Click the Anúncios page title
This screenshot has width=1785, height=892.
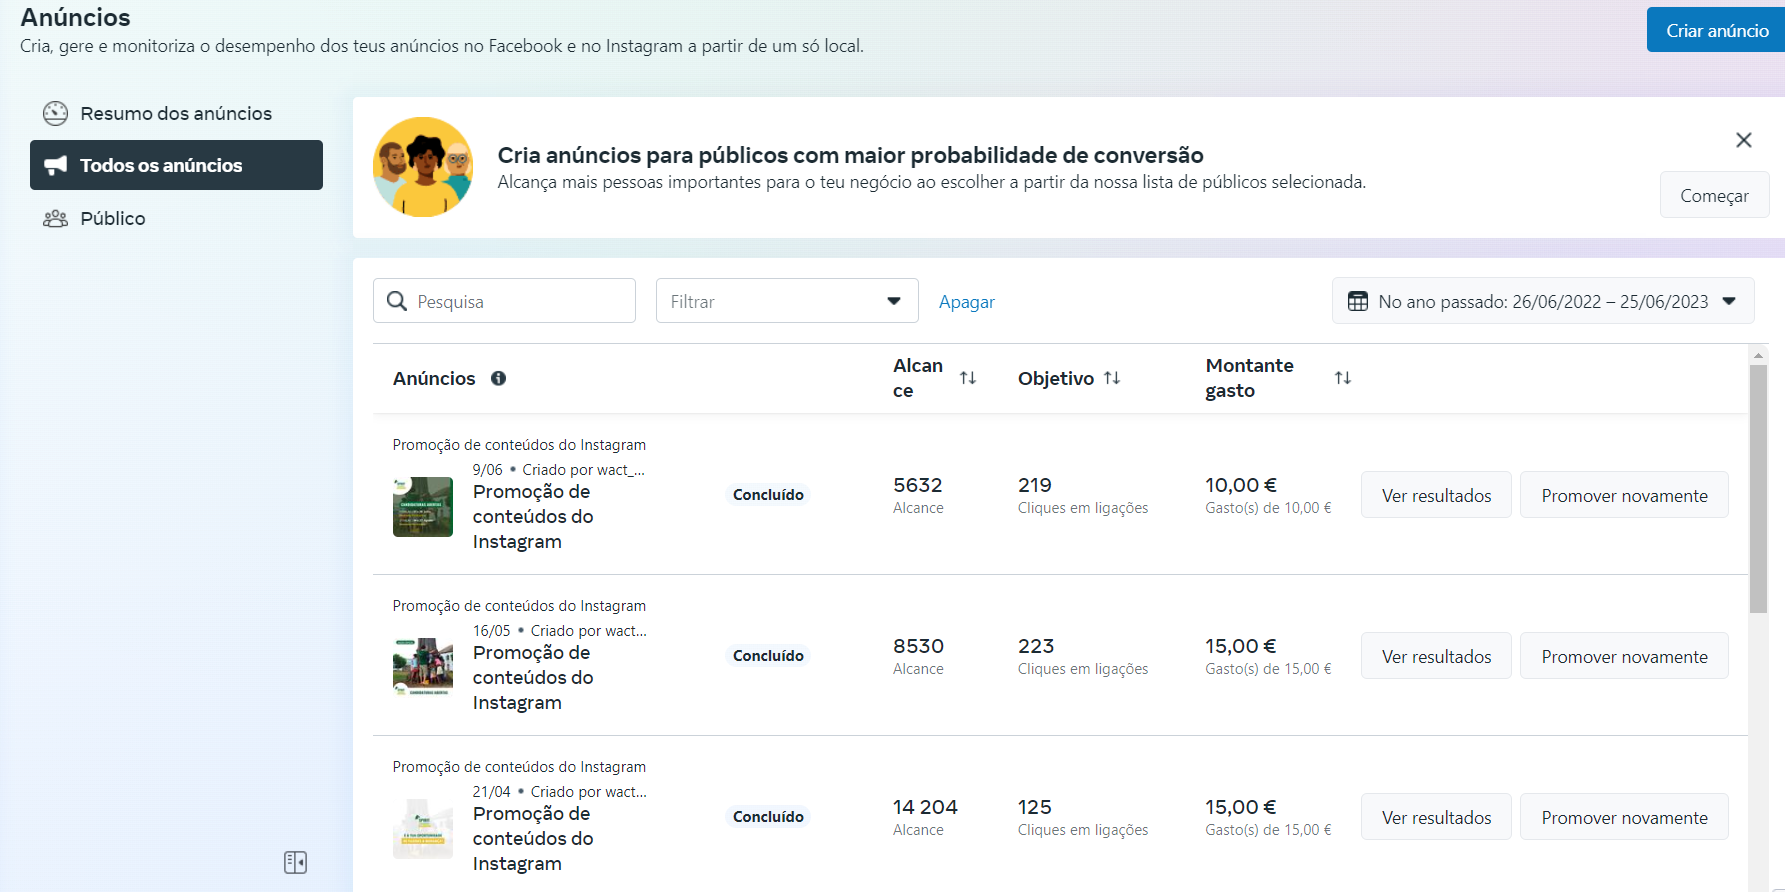coord(76,17)
